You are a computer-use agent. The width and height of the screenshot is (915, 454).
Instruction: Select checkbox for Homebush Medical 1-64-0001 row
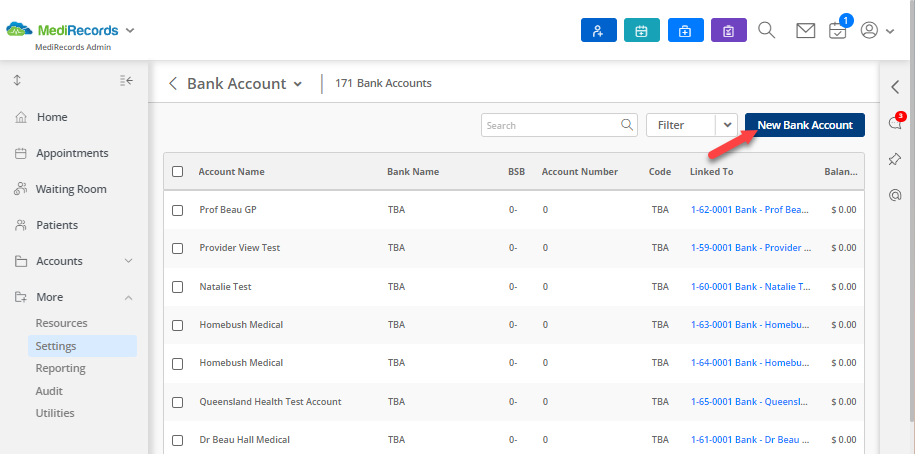177,364
